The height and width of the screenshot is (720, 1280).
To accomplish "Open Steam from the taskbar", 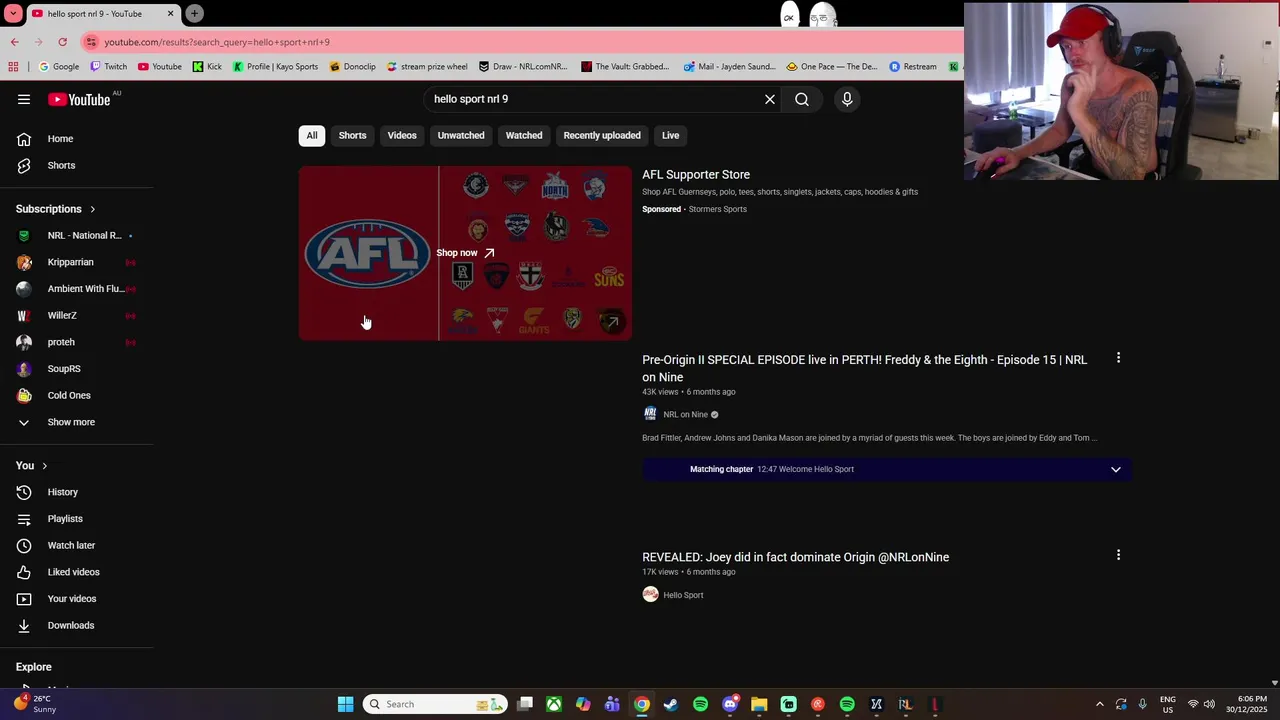I will click(x=671, y=704).
